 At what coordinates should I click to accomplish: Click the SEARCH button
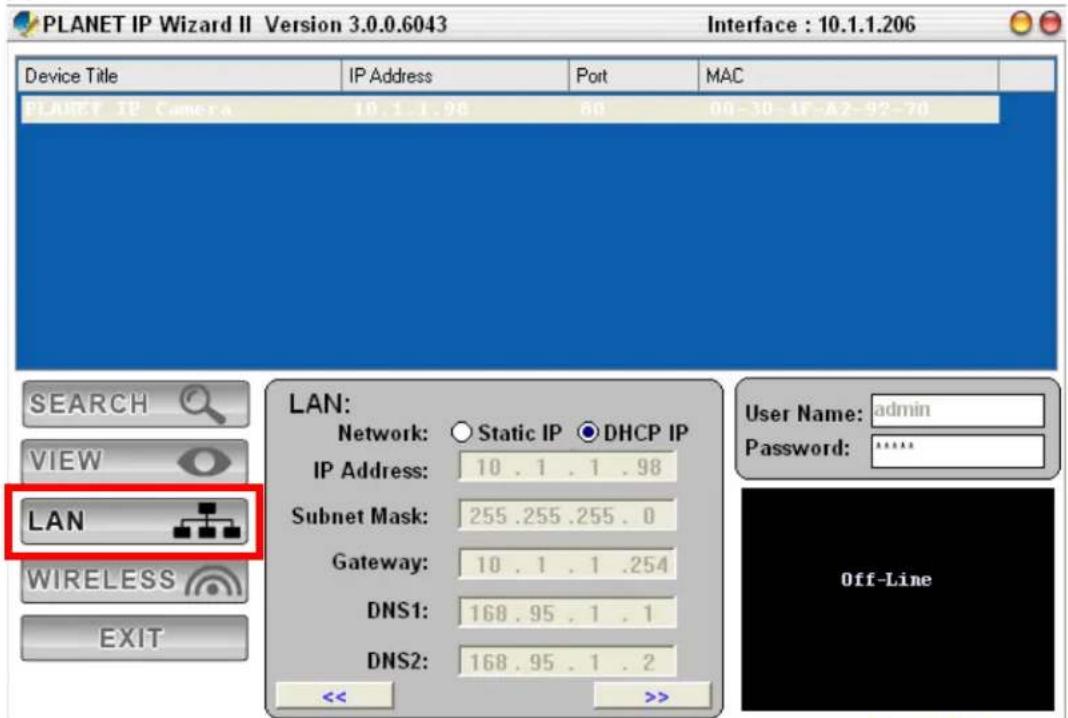(x=135, y=404)
